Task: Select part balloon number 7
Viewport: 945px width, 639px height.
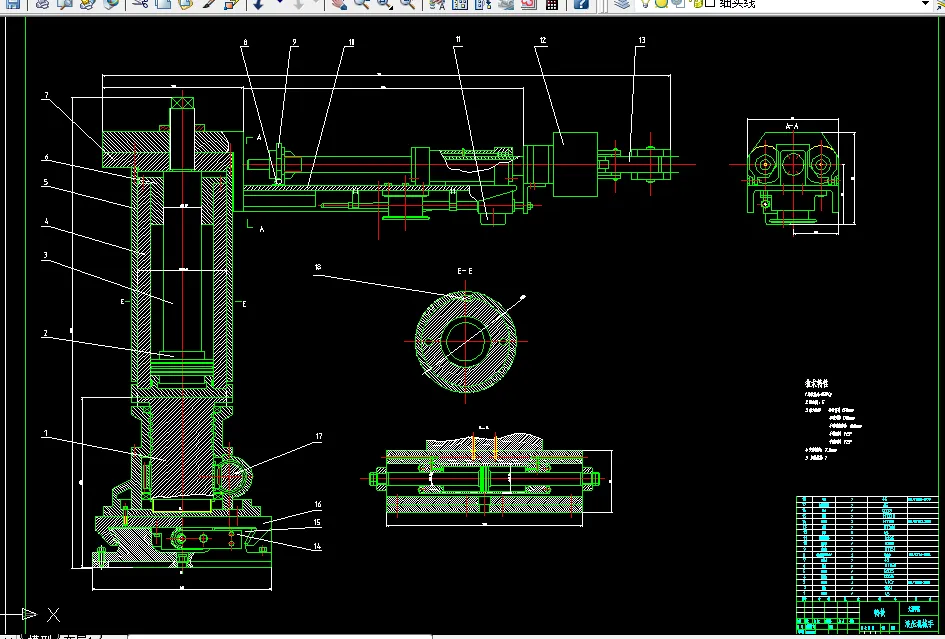Action: click(x=46, y=95)
